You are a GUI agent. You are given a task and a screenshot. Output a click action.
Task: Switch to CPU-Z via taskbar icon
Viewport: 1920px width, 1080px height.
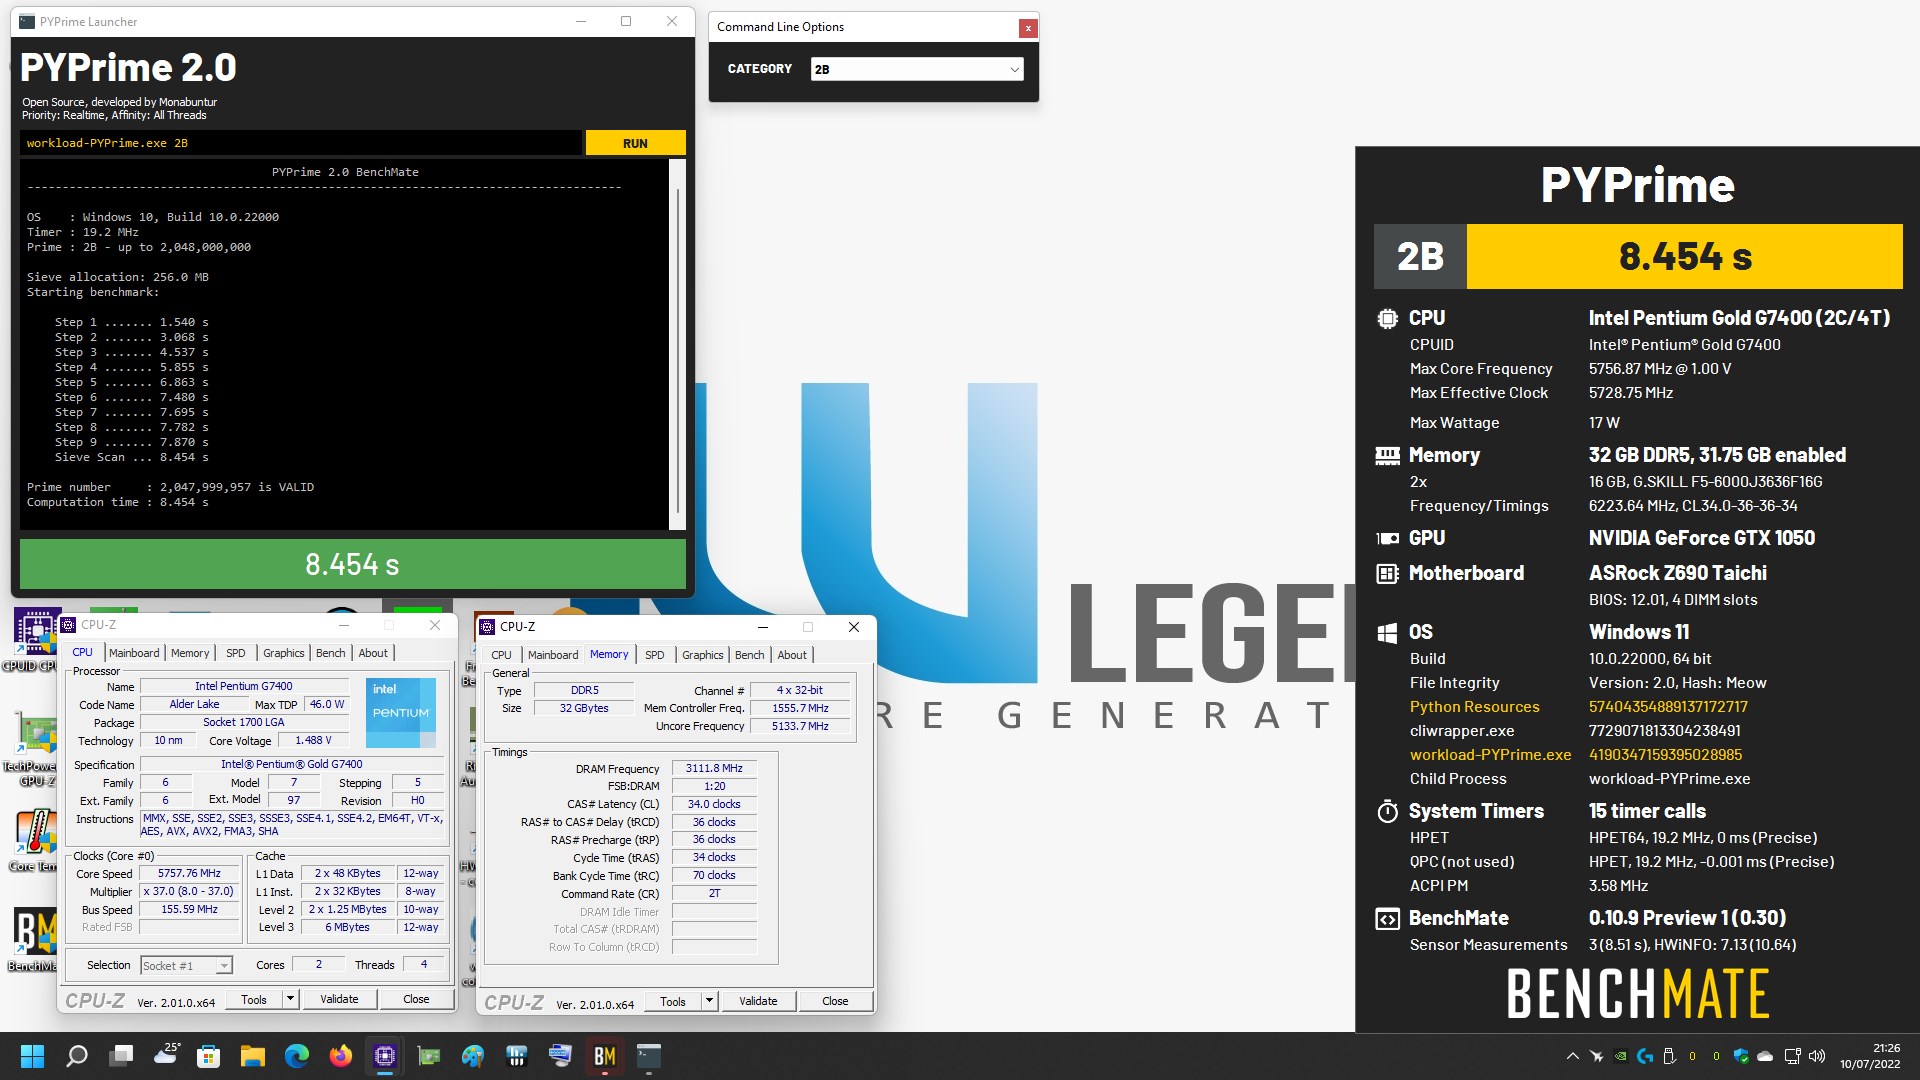(x=385, y=1056)
